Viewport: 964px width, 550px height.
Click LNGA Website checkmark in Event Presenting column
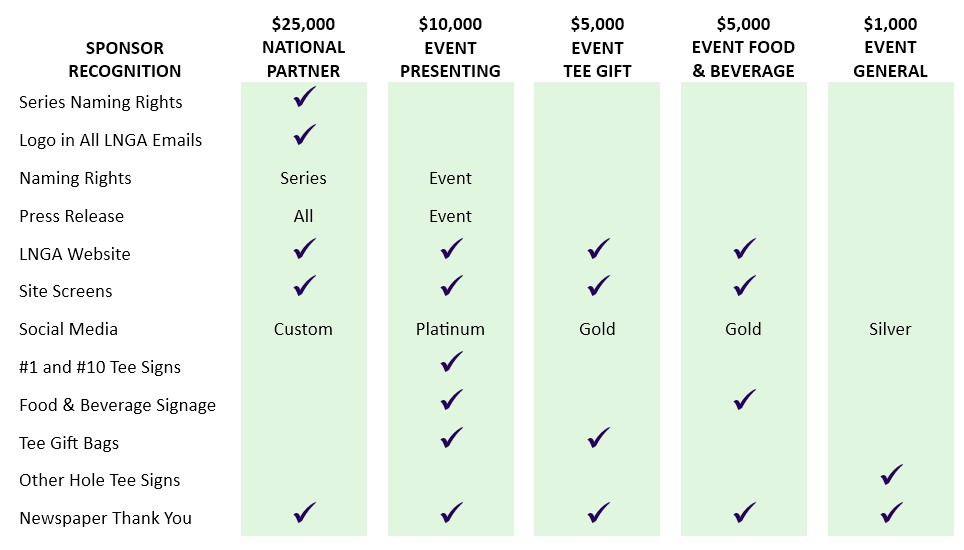451,249
